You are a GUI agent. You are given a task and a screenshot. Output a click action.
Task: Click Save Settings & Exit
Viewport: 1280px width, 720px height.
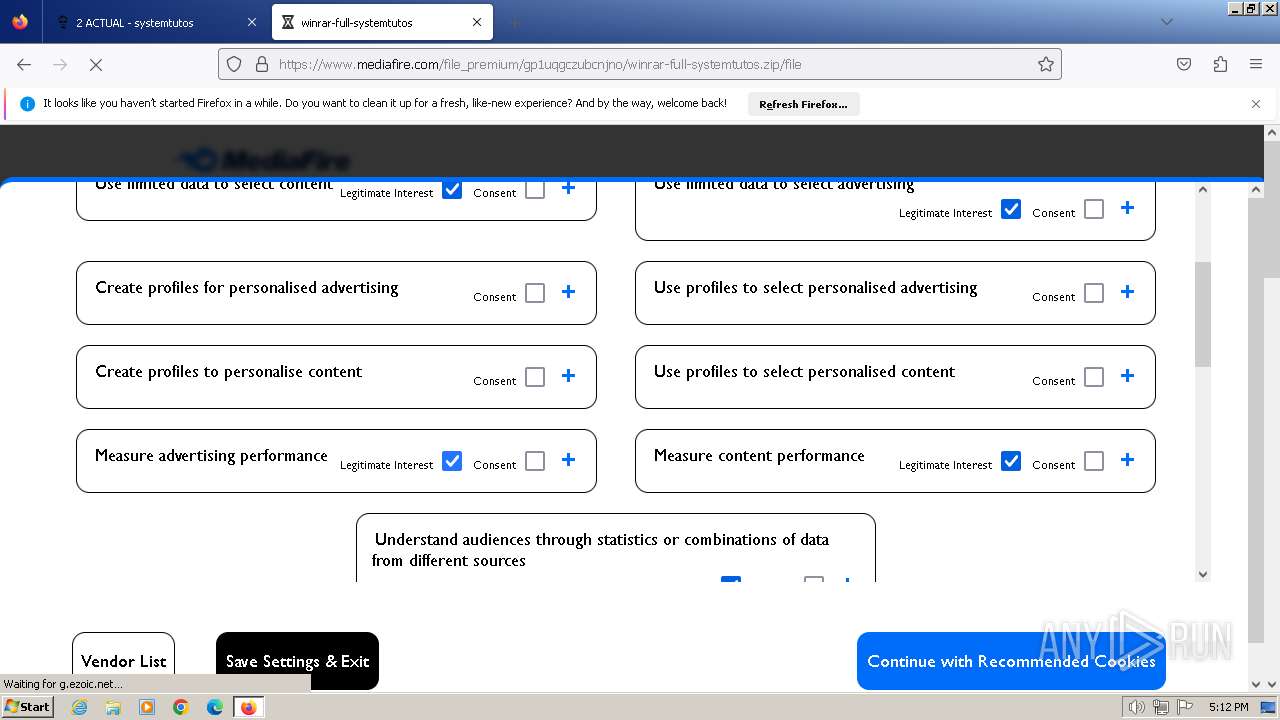pyautogui.click(x=297, y=661)
